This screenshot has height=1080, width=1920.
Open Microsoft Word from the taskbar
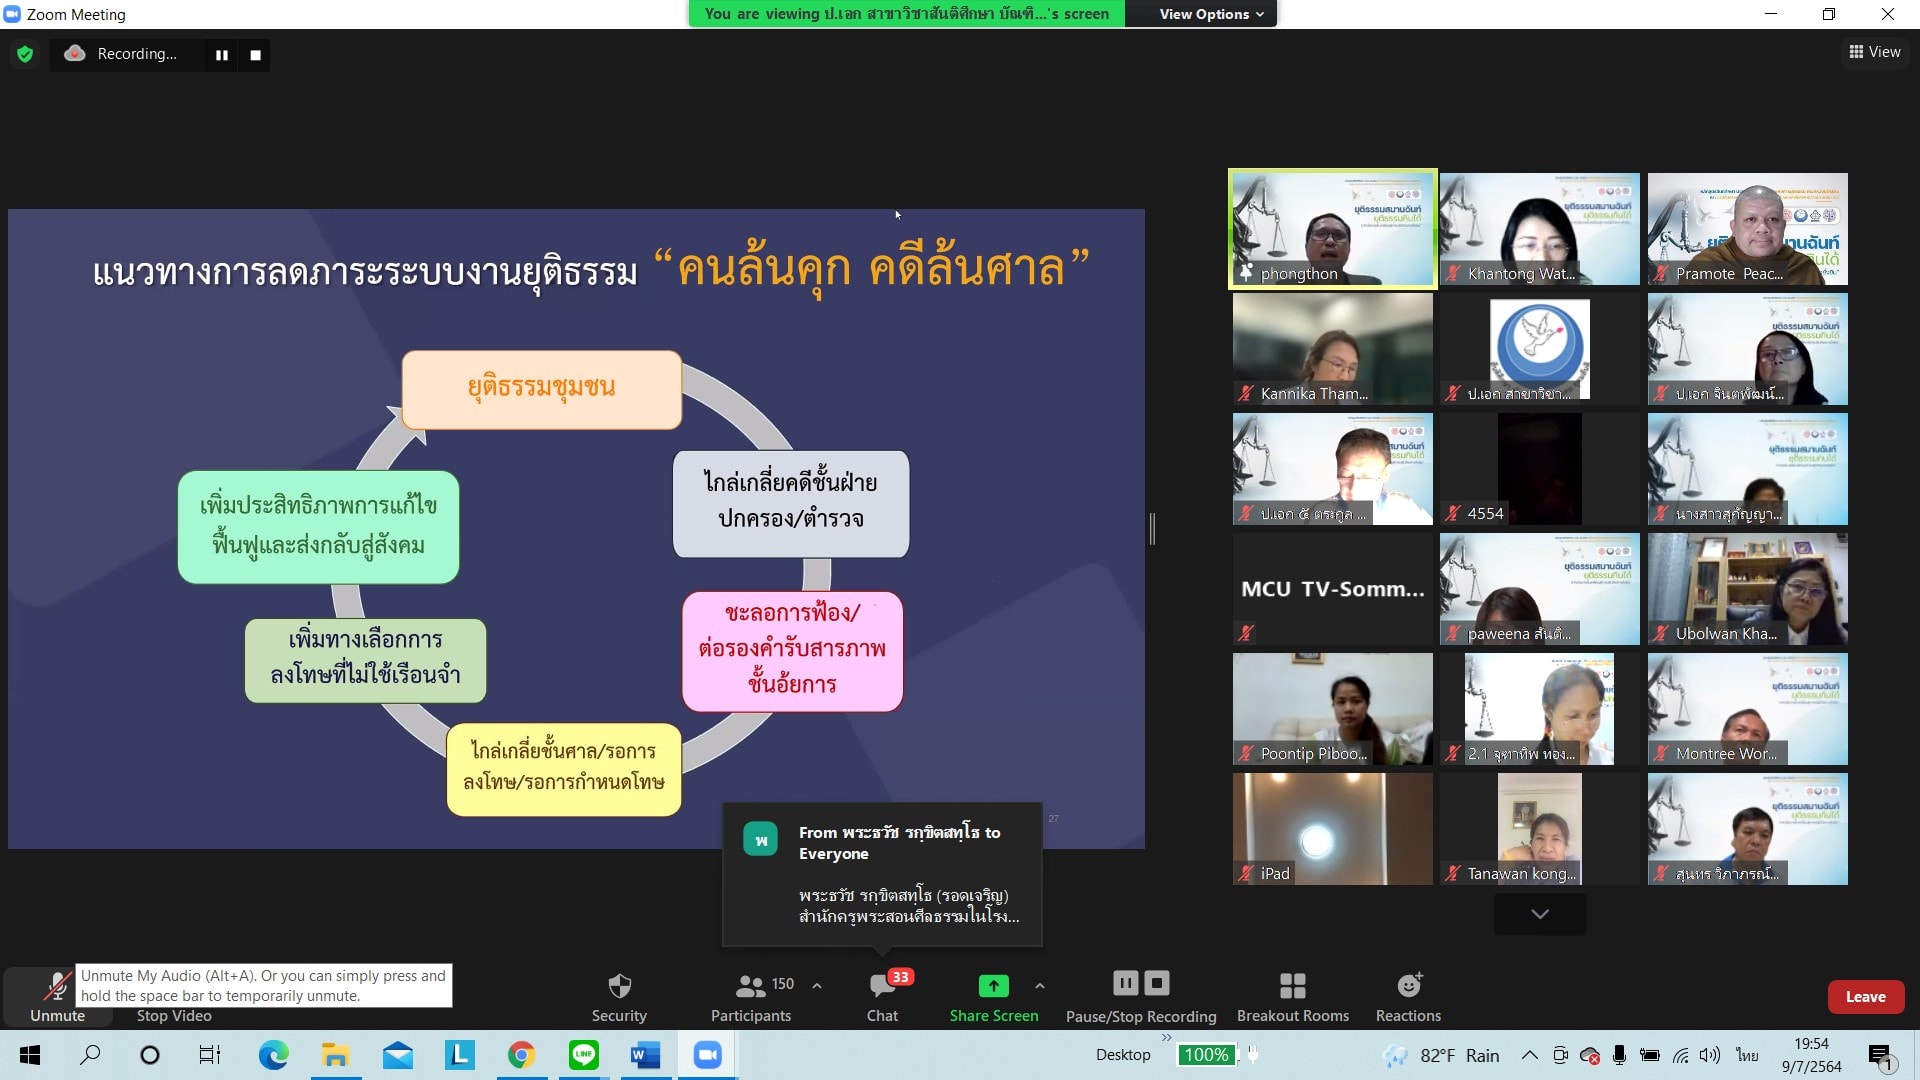tap(645, 1055)
